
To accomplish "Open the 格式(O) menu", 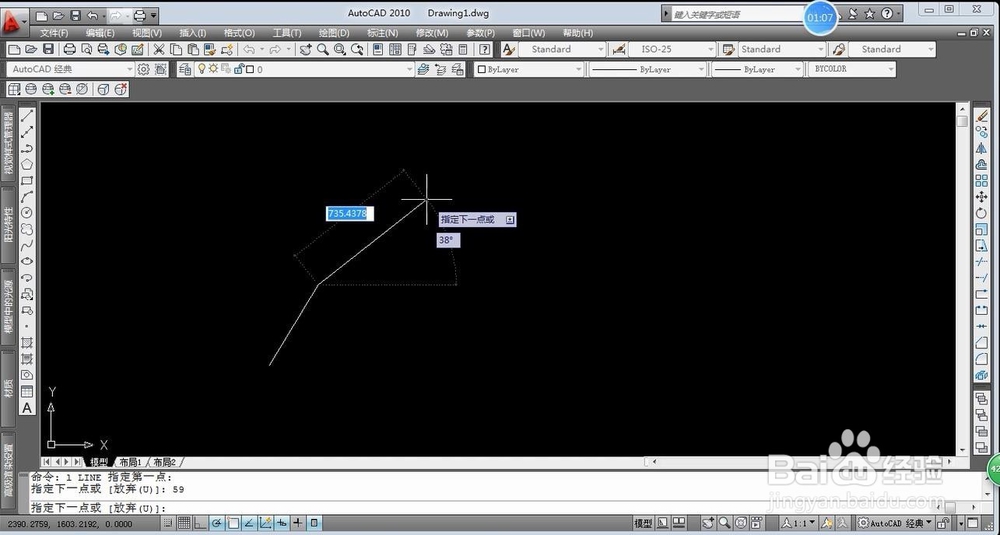I will click(x=239, y=33).
